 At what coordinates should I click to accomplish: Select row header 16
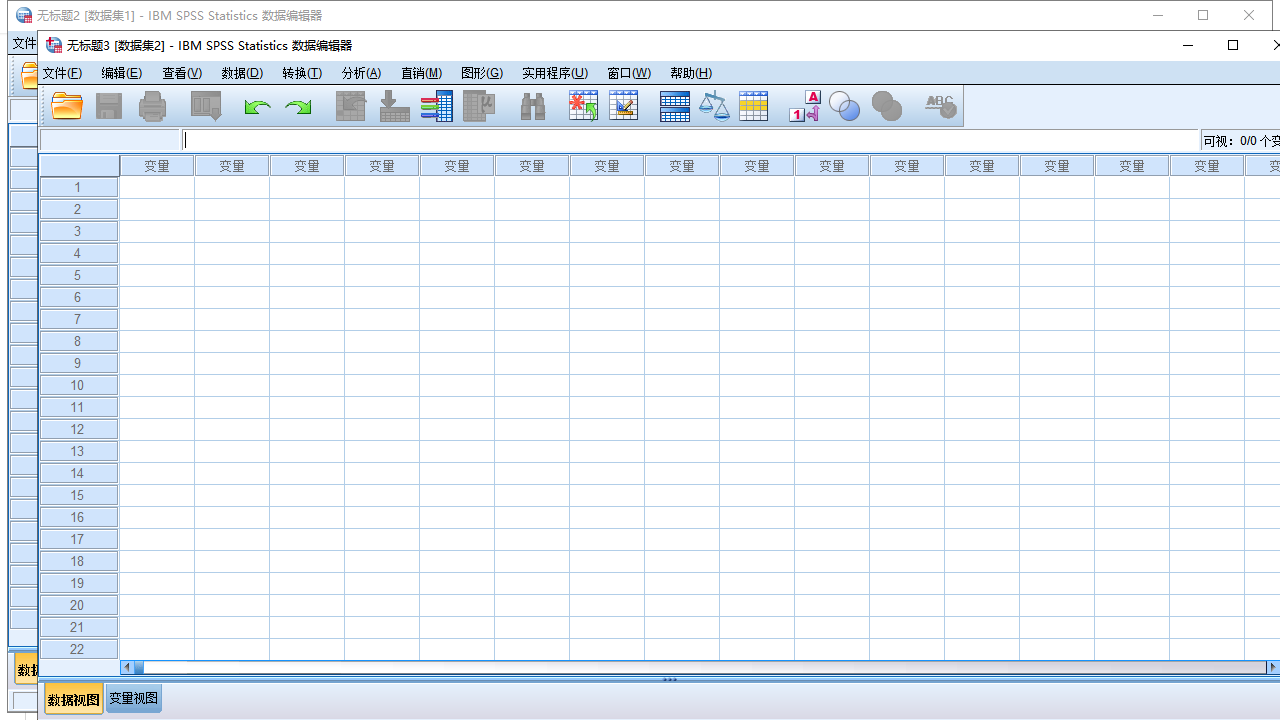click(x=79, y=517)
